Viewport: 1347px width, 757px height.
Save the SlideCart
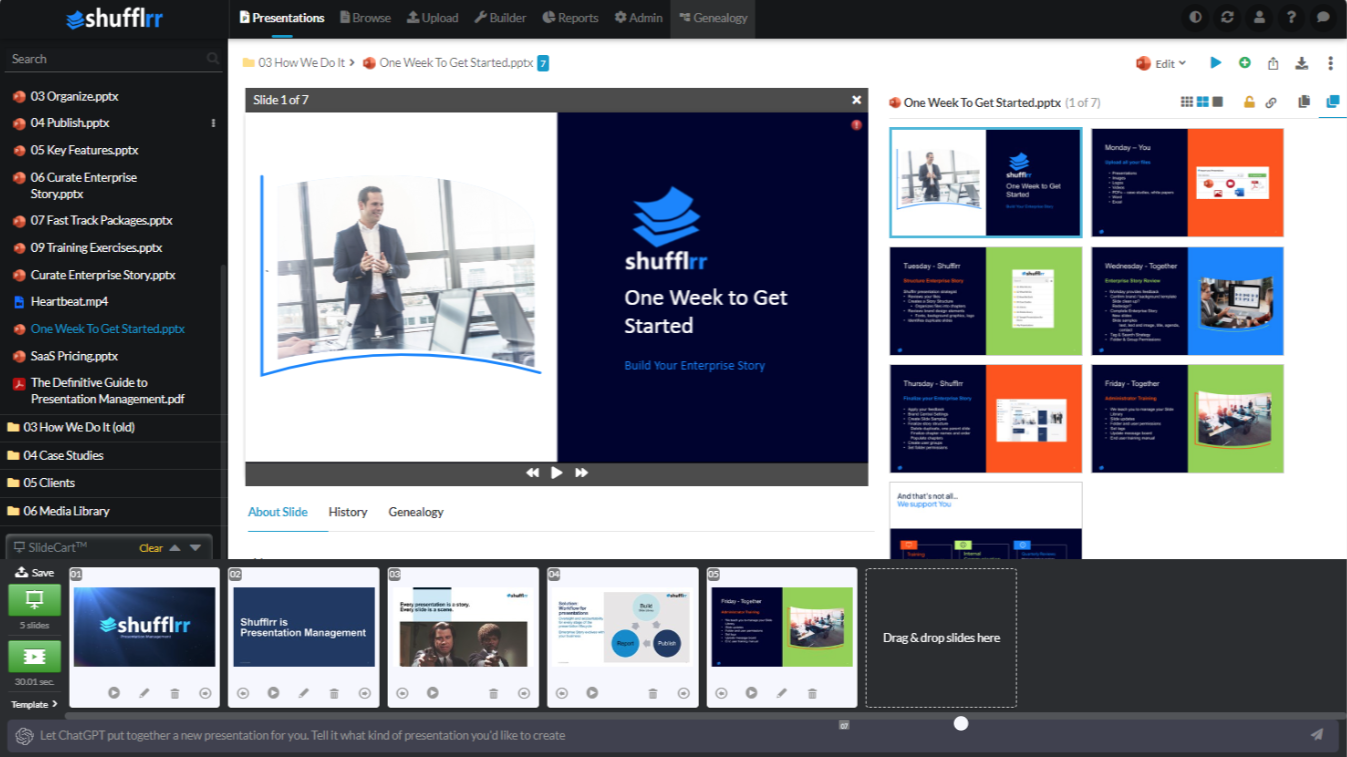pos(35,573)
